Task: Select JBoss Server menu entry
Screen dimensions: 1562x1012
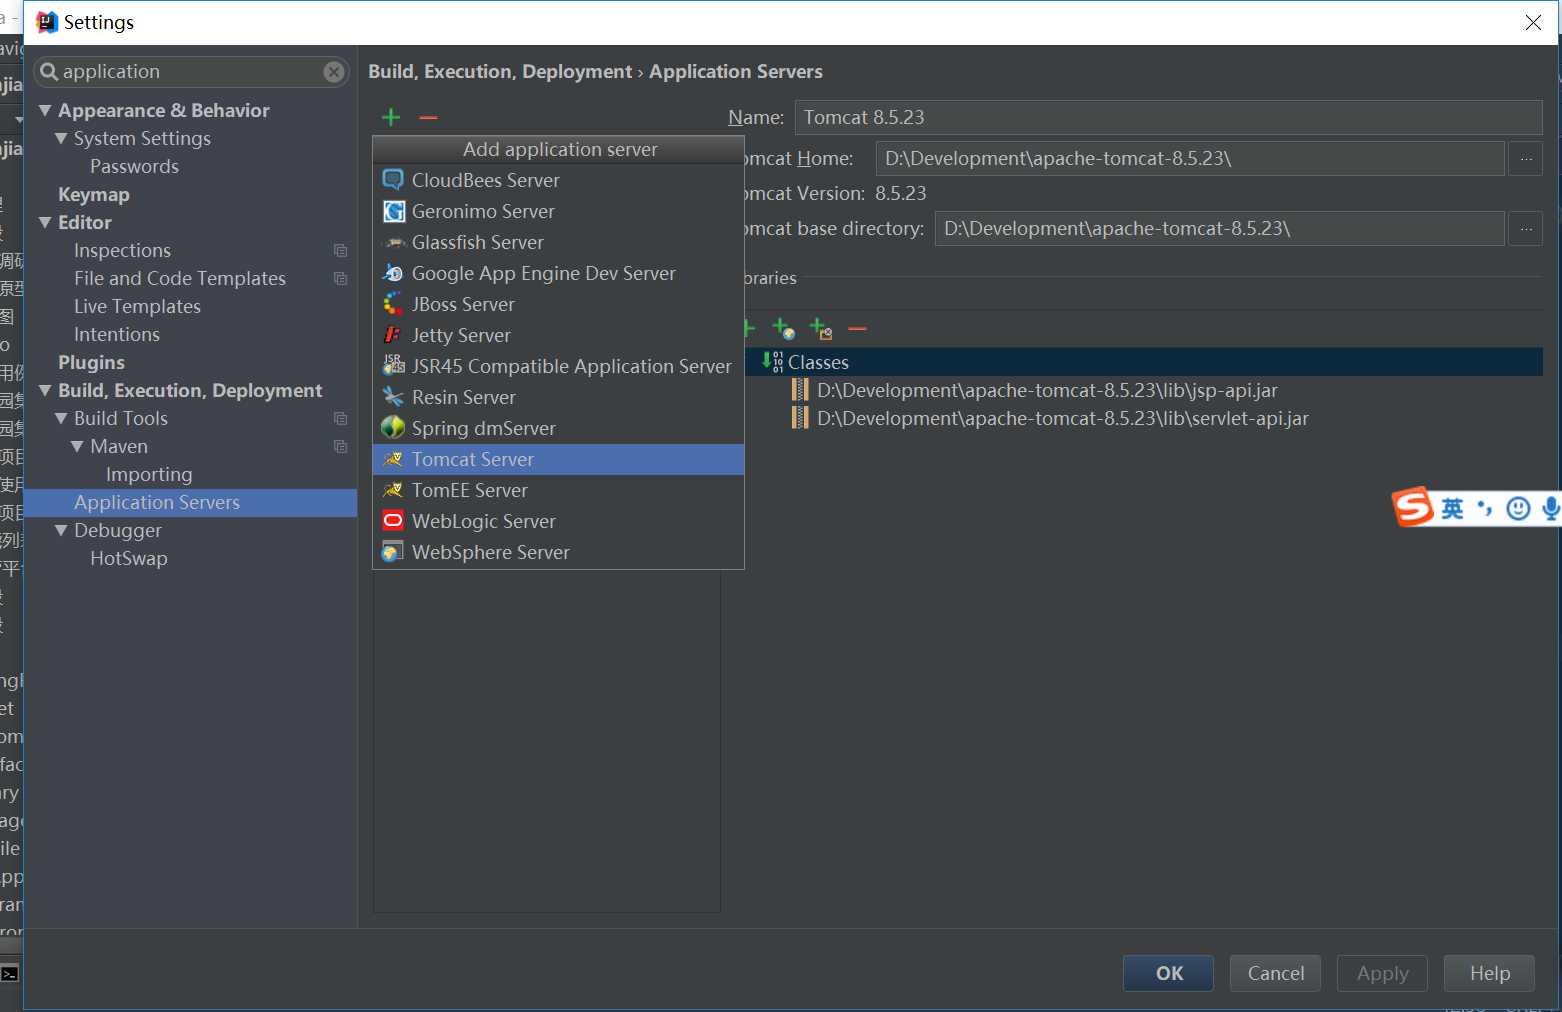Action: click(558, 304)
